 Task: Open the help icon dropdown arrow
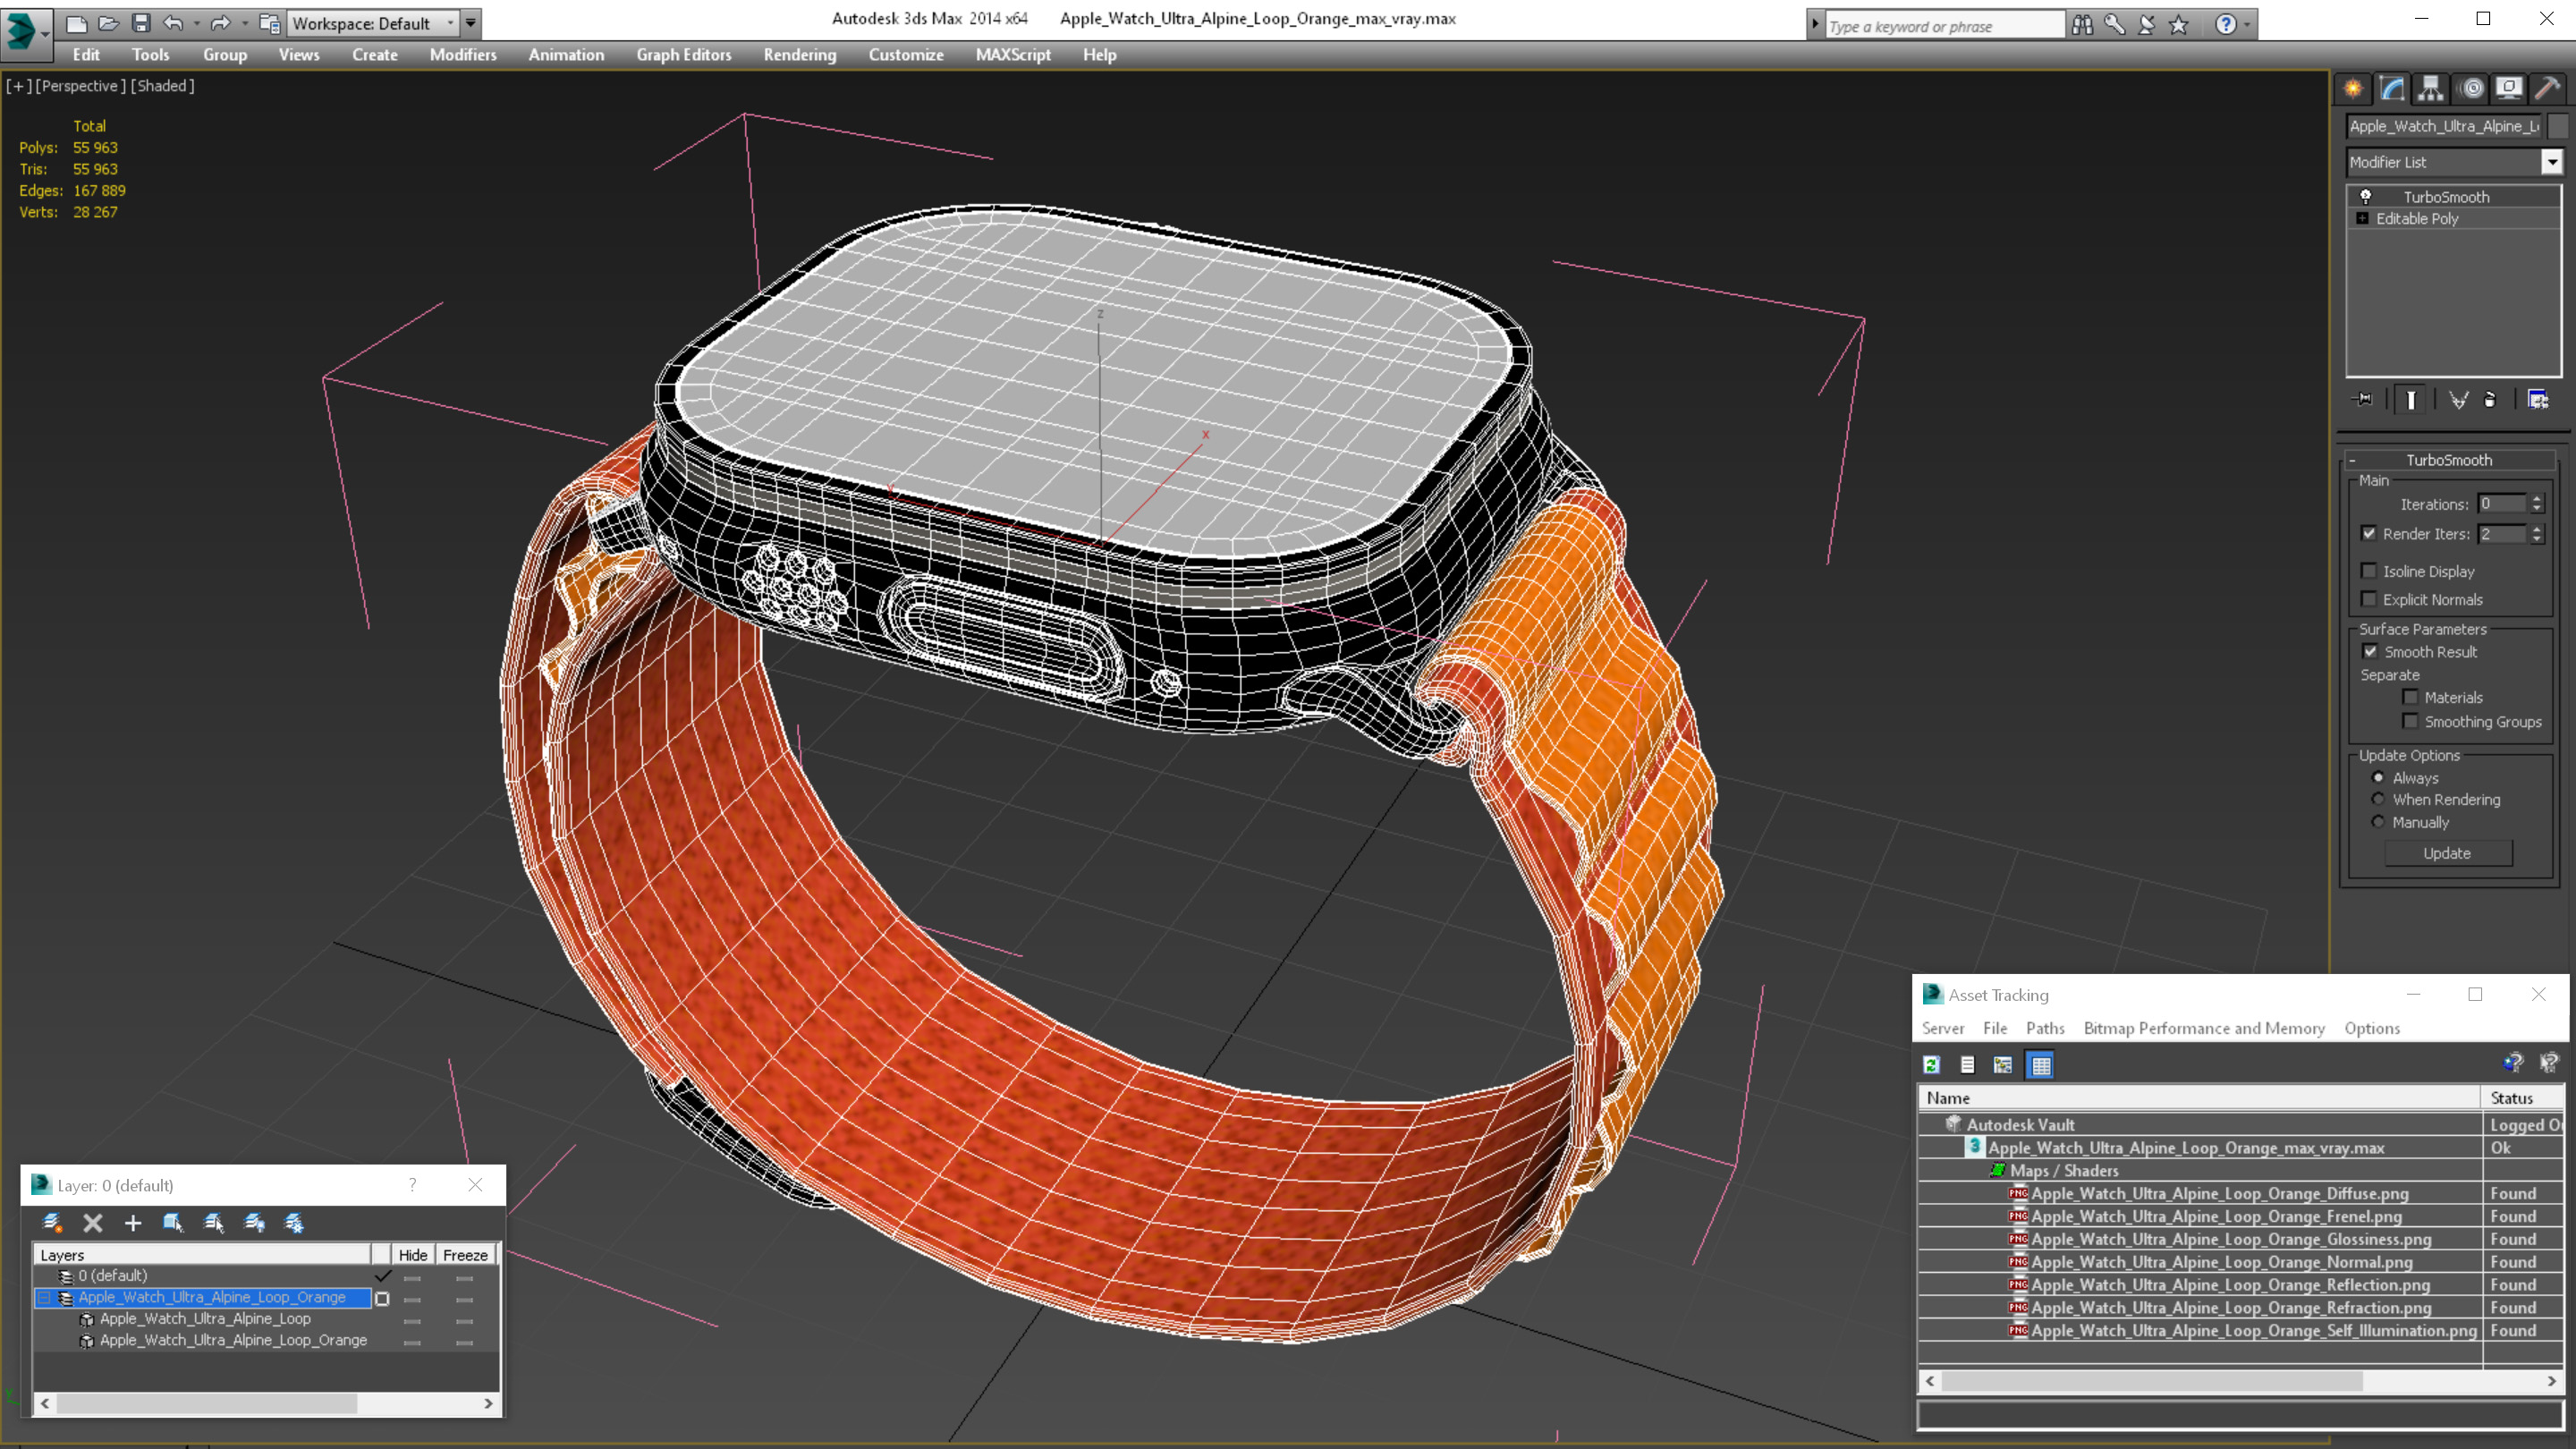(2247, 25)
